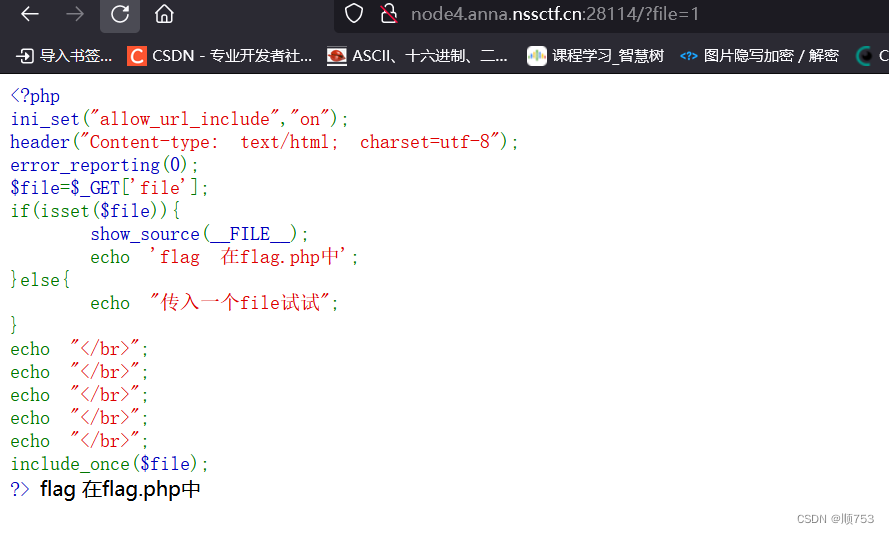Focus the URL bar with node4.anna.nssctf.cn
The width and height of the screenshot is (889, 534).
[611, 14]
